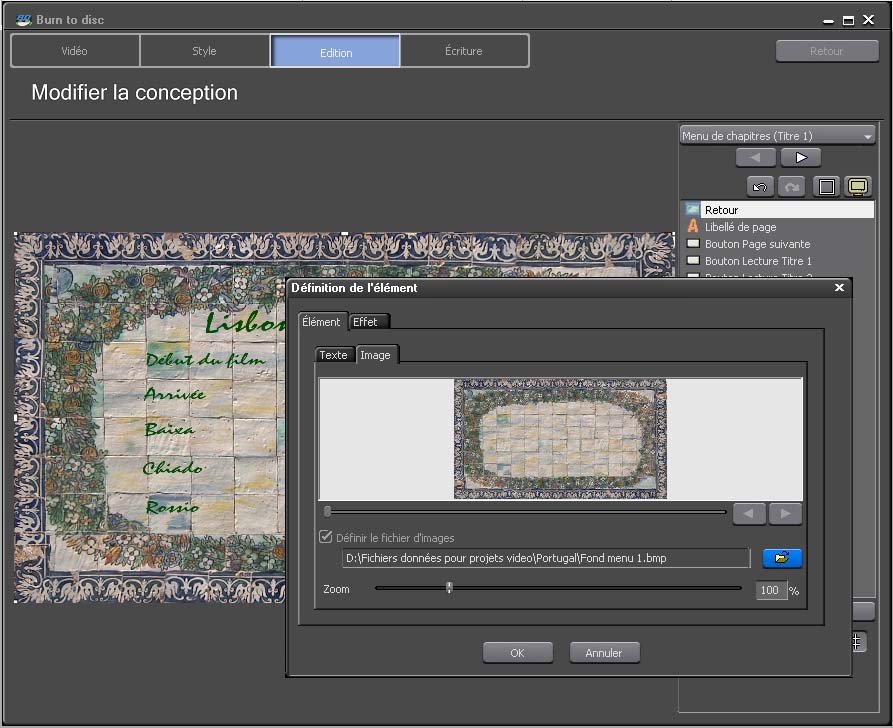Image resolution: width=893 pixels, height=728 pixels.
Task: Go to the Vidéo step tab
Action: coord(75,51)
